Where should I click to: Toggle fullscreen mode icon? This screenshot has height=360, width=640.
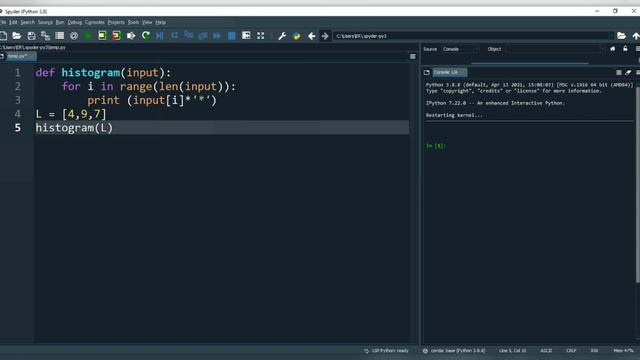click(260, 36)
